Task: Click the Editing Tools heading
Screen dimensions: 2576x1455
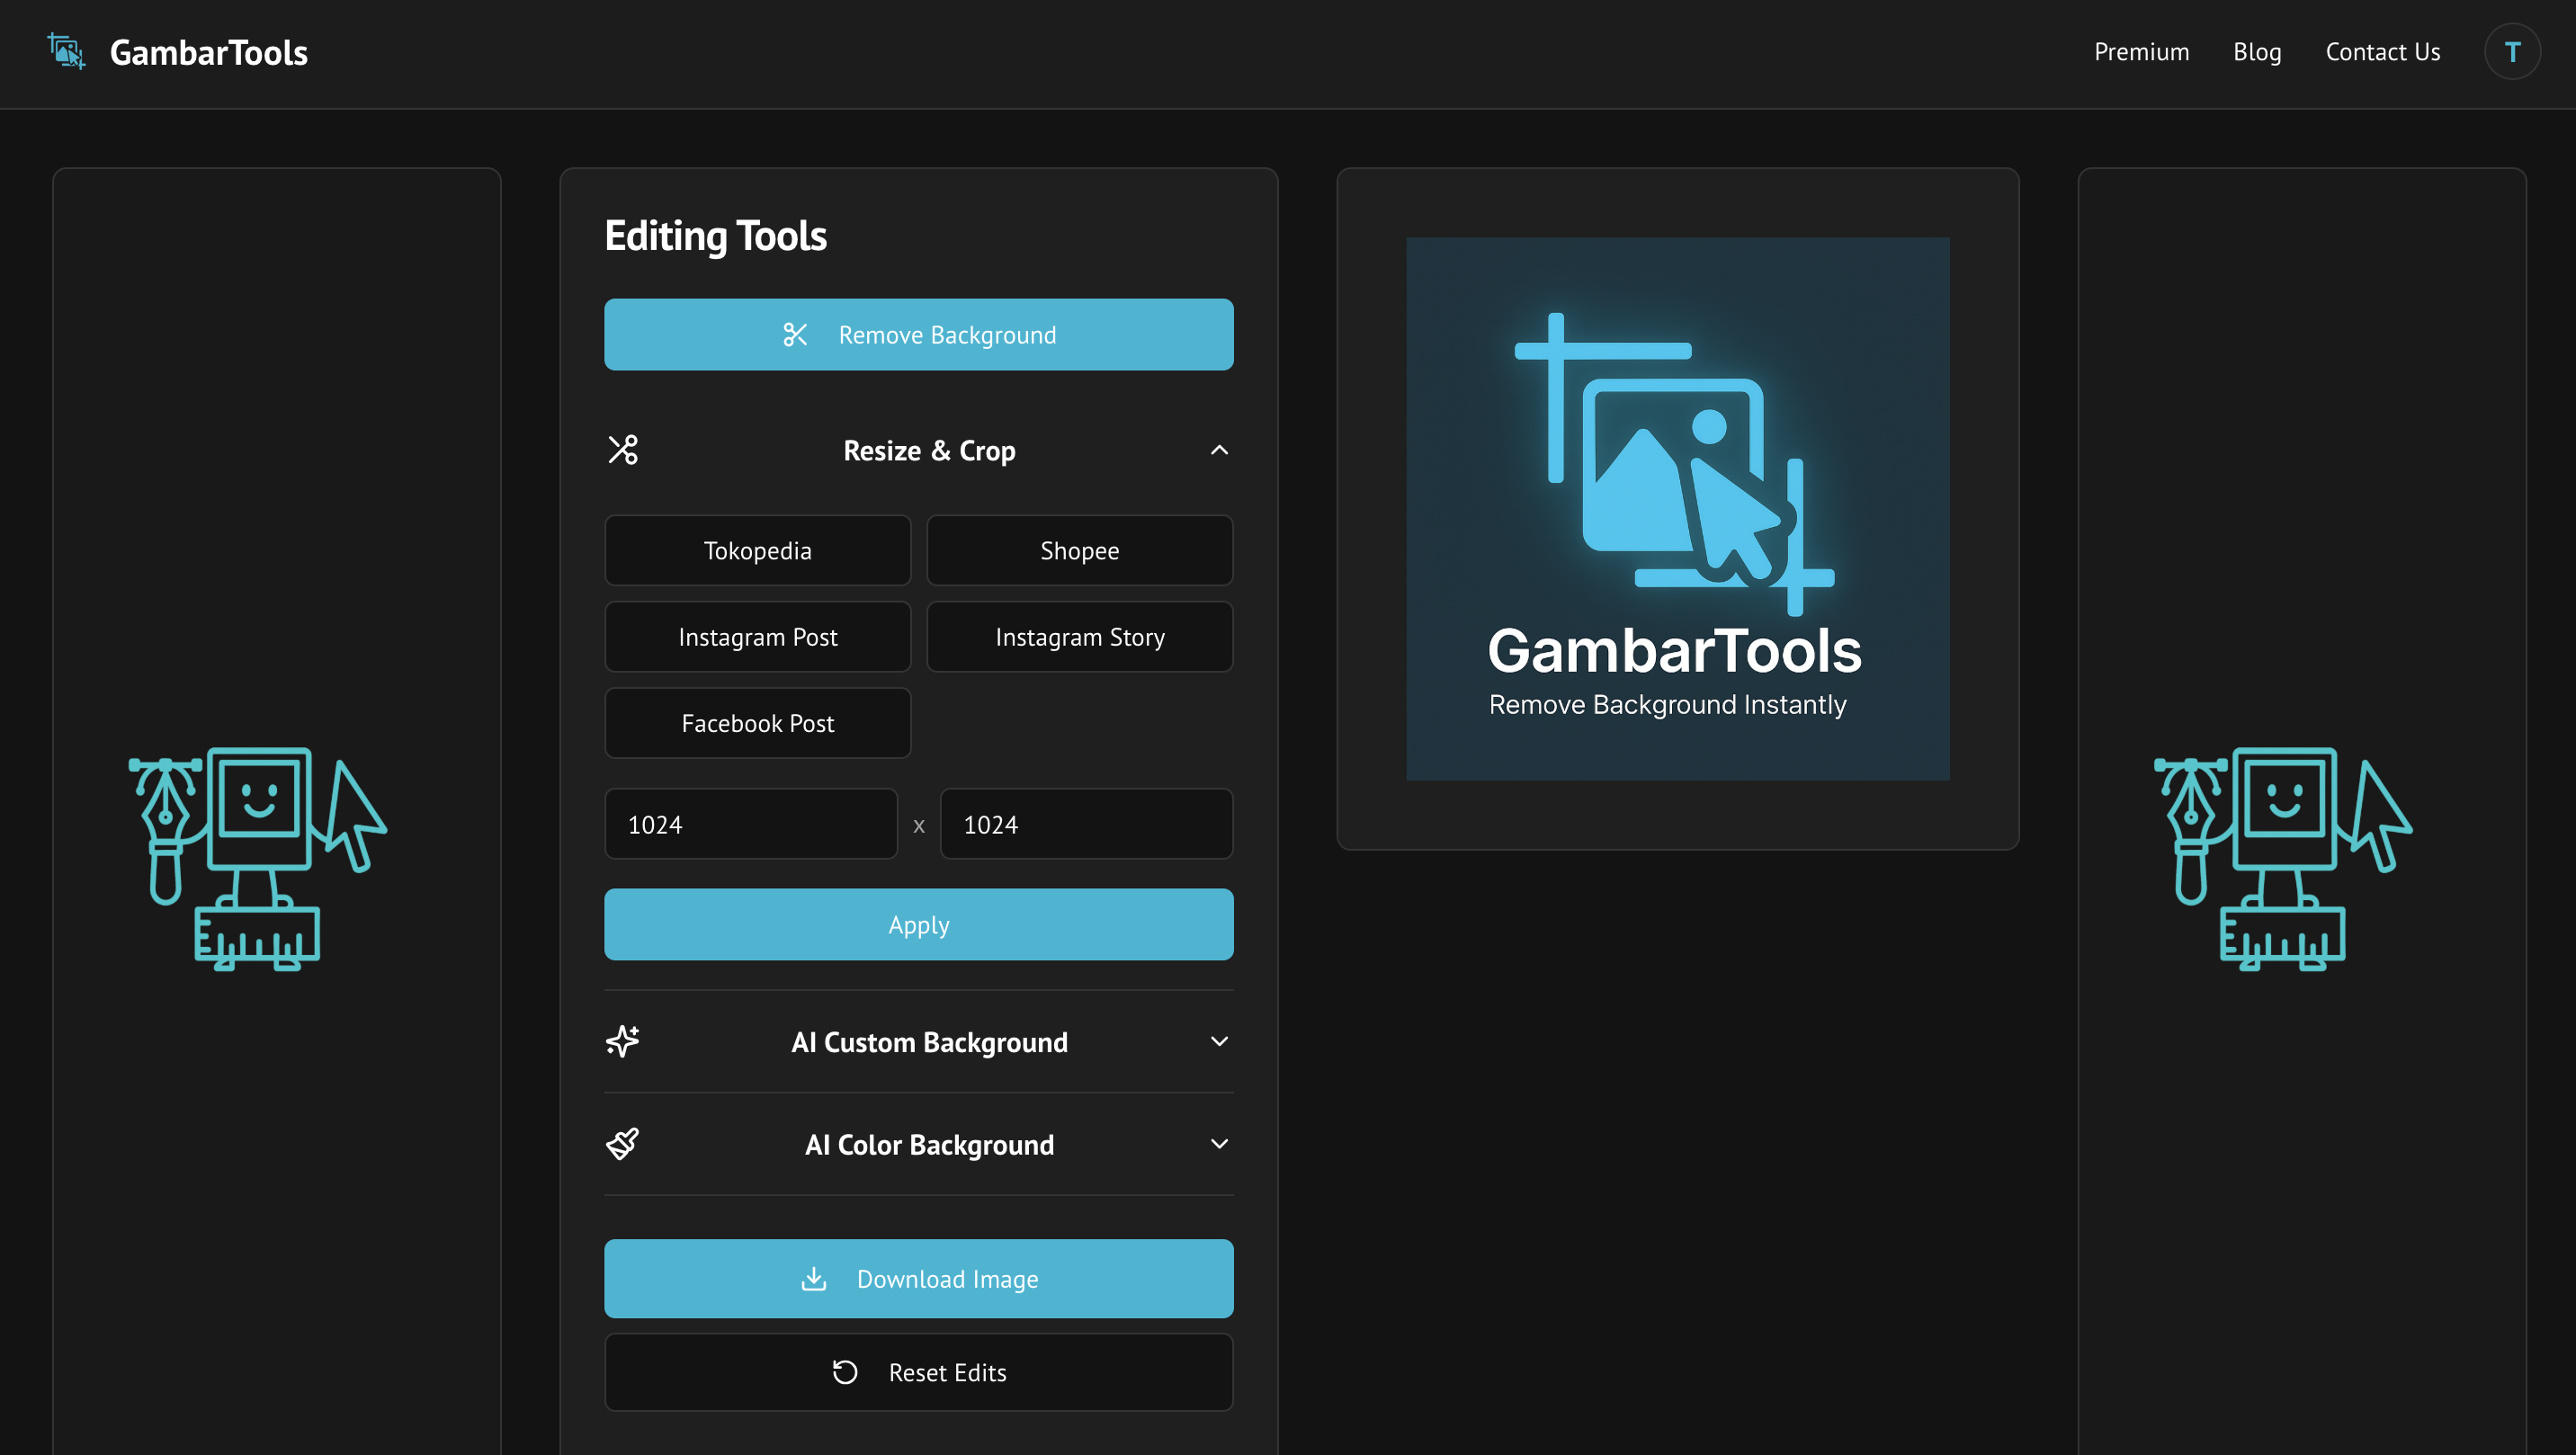Action: coord(715,237)
